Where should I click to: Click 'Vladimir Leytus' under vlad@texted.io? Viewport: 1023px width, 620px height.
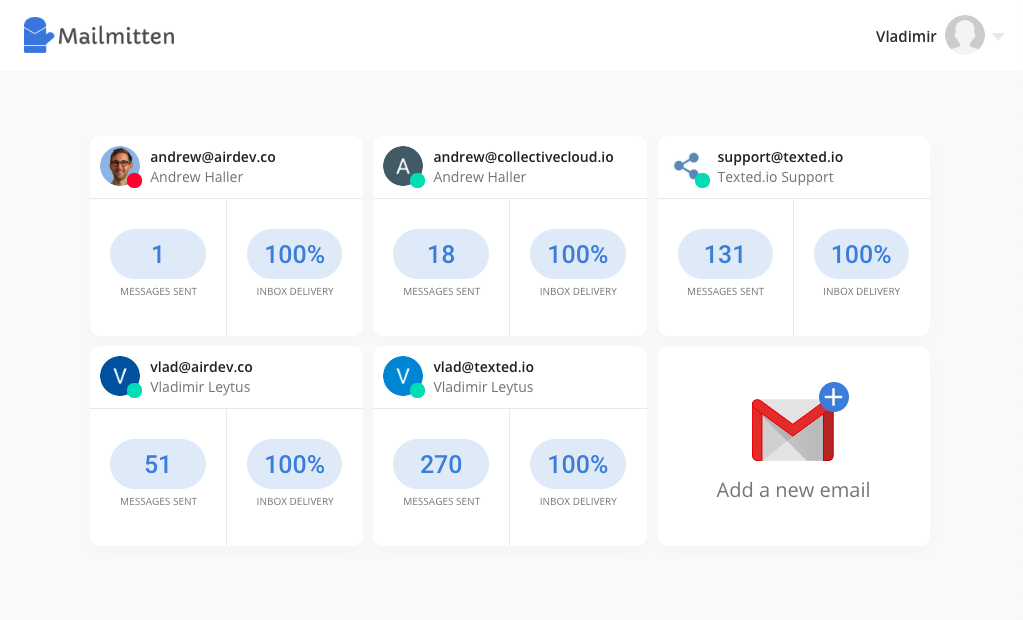pos(483,387)
